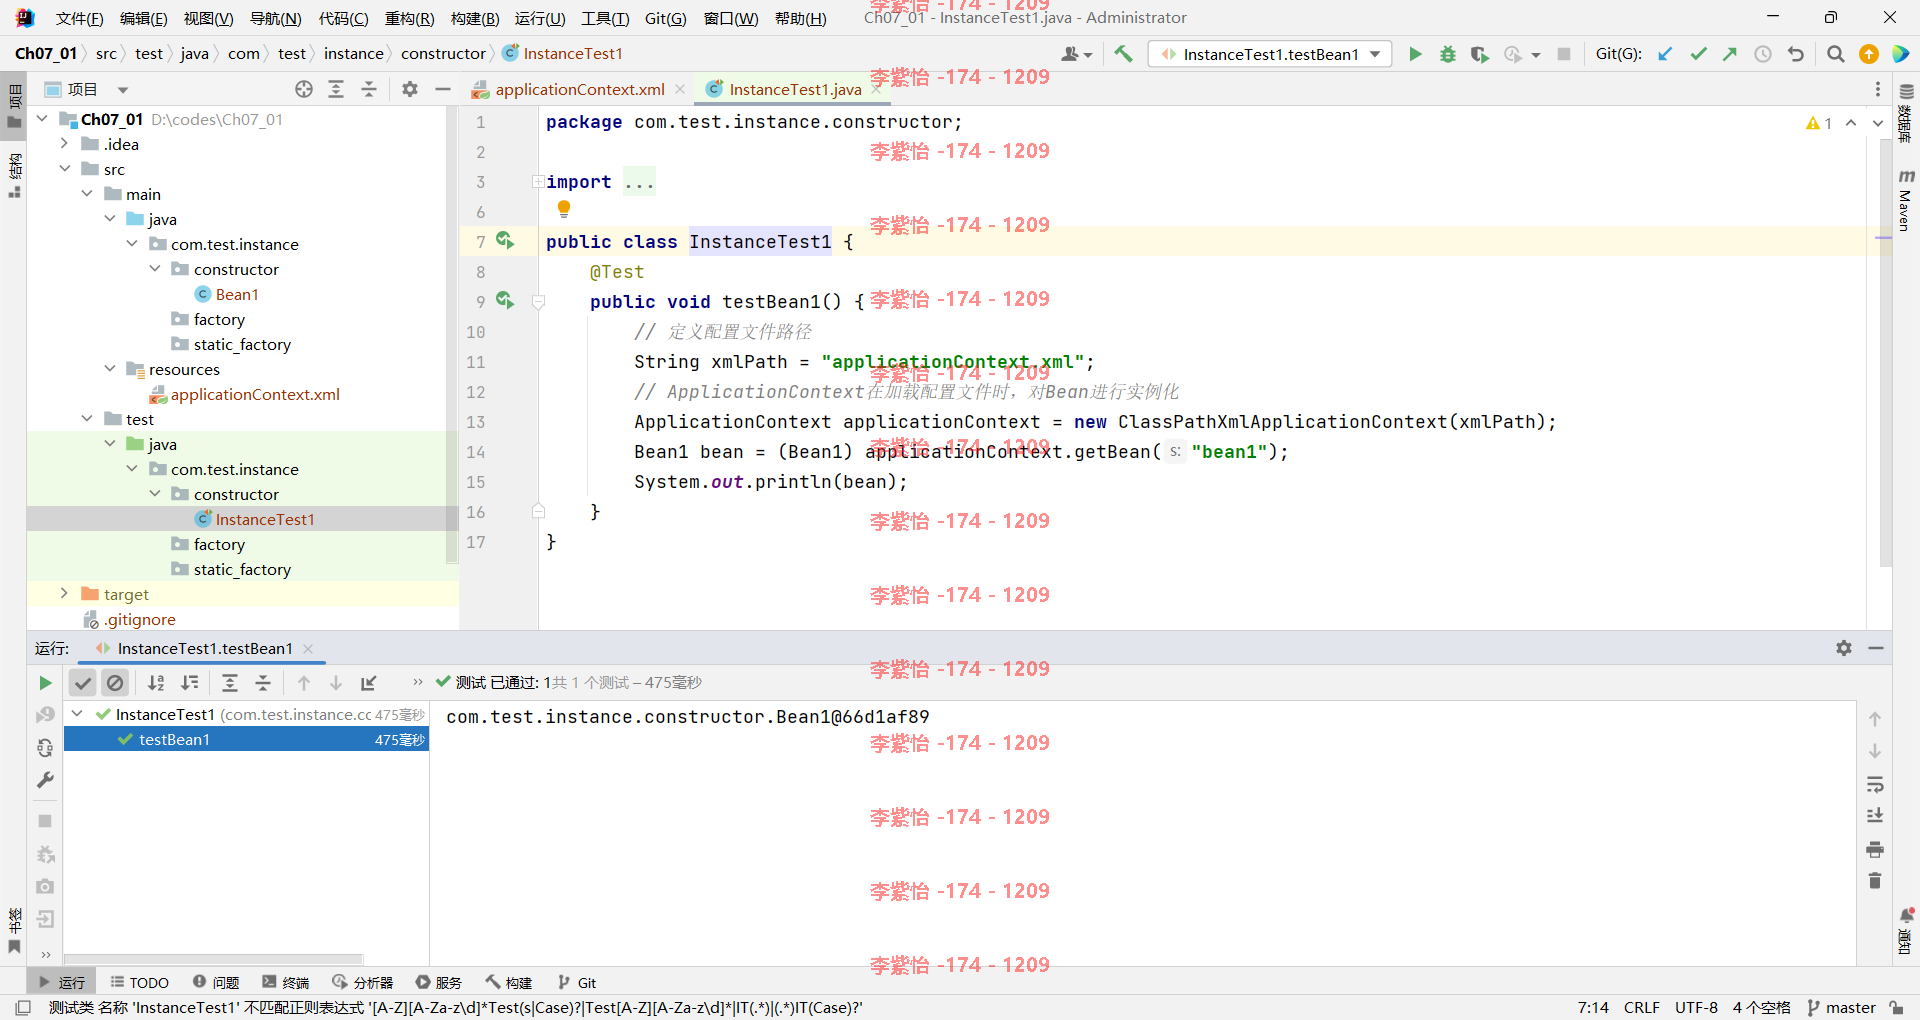
Task: Run with coverage icon in toolbar
Action: [1479, 54]
